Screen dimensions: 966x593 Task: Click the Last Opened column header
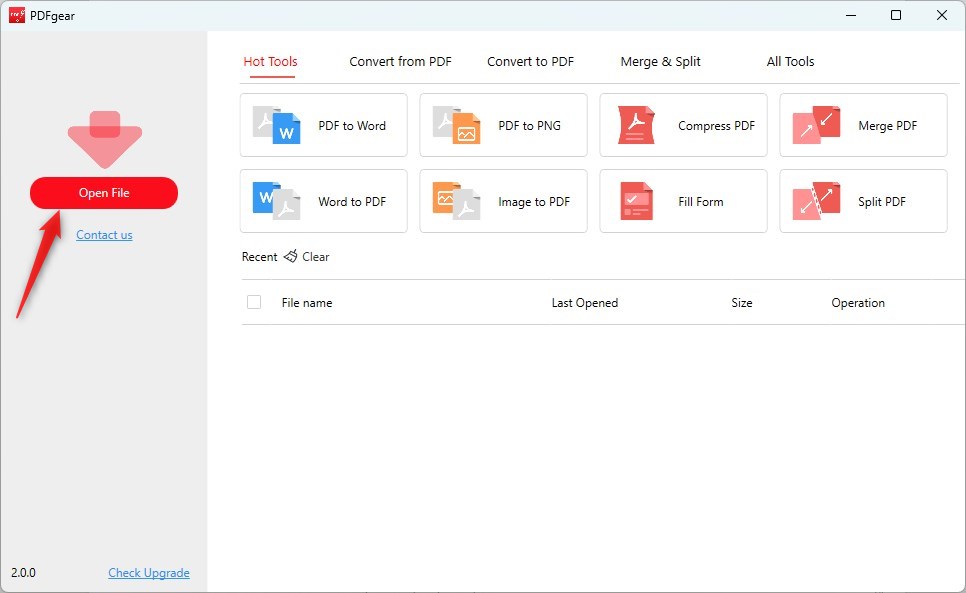584,302
